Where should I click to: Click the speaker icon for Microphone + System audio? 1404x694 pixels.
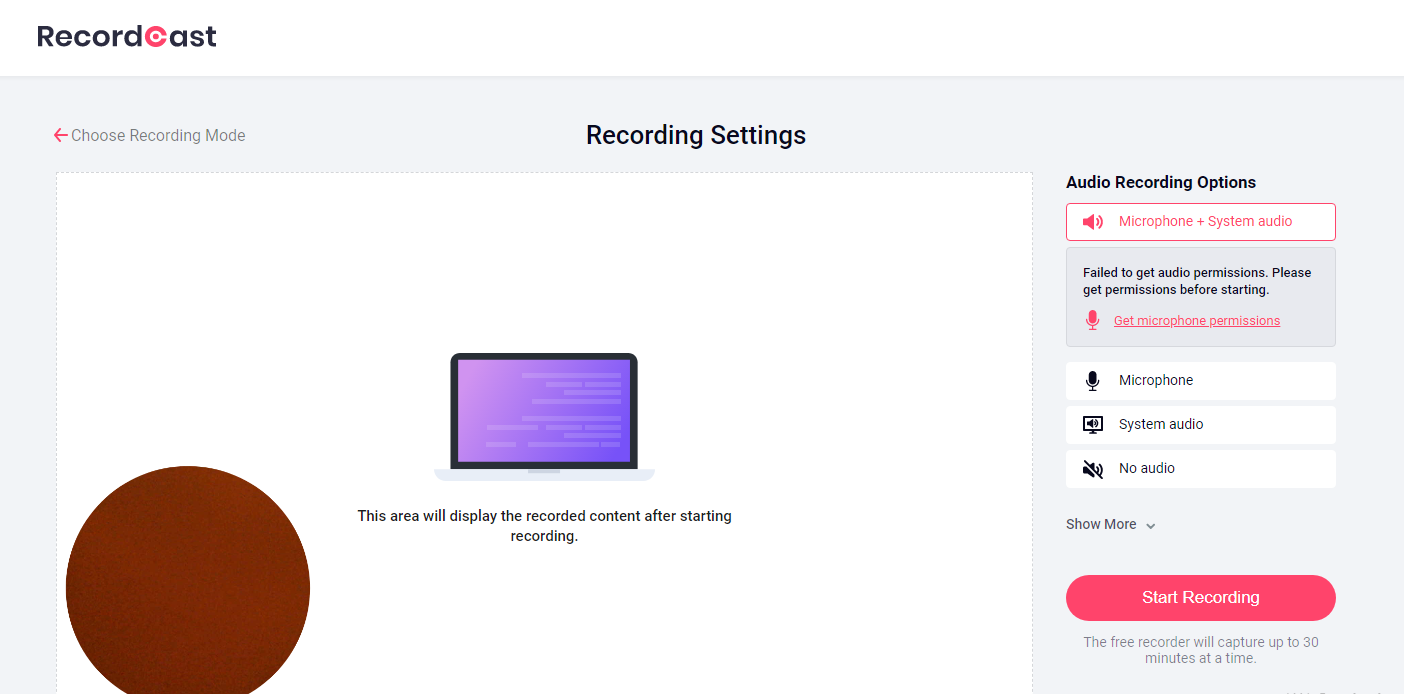click(x=1093, y=222)
